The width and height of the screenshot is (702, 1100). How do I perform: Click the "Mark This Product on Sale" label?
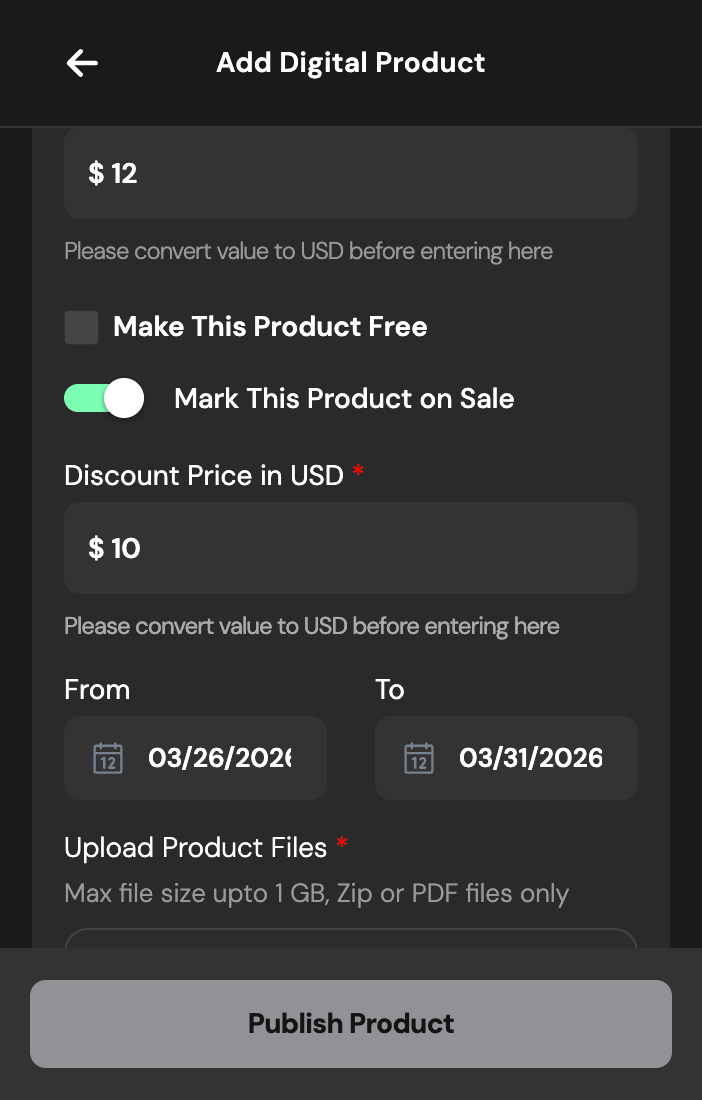point(344,398)
